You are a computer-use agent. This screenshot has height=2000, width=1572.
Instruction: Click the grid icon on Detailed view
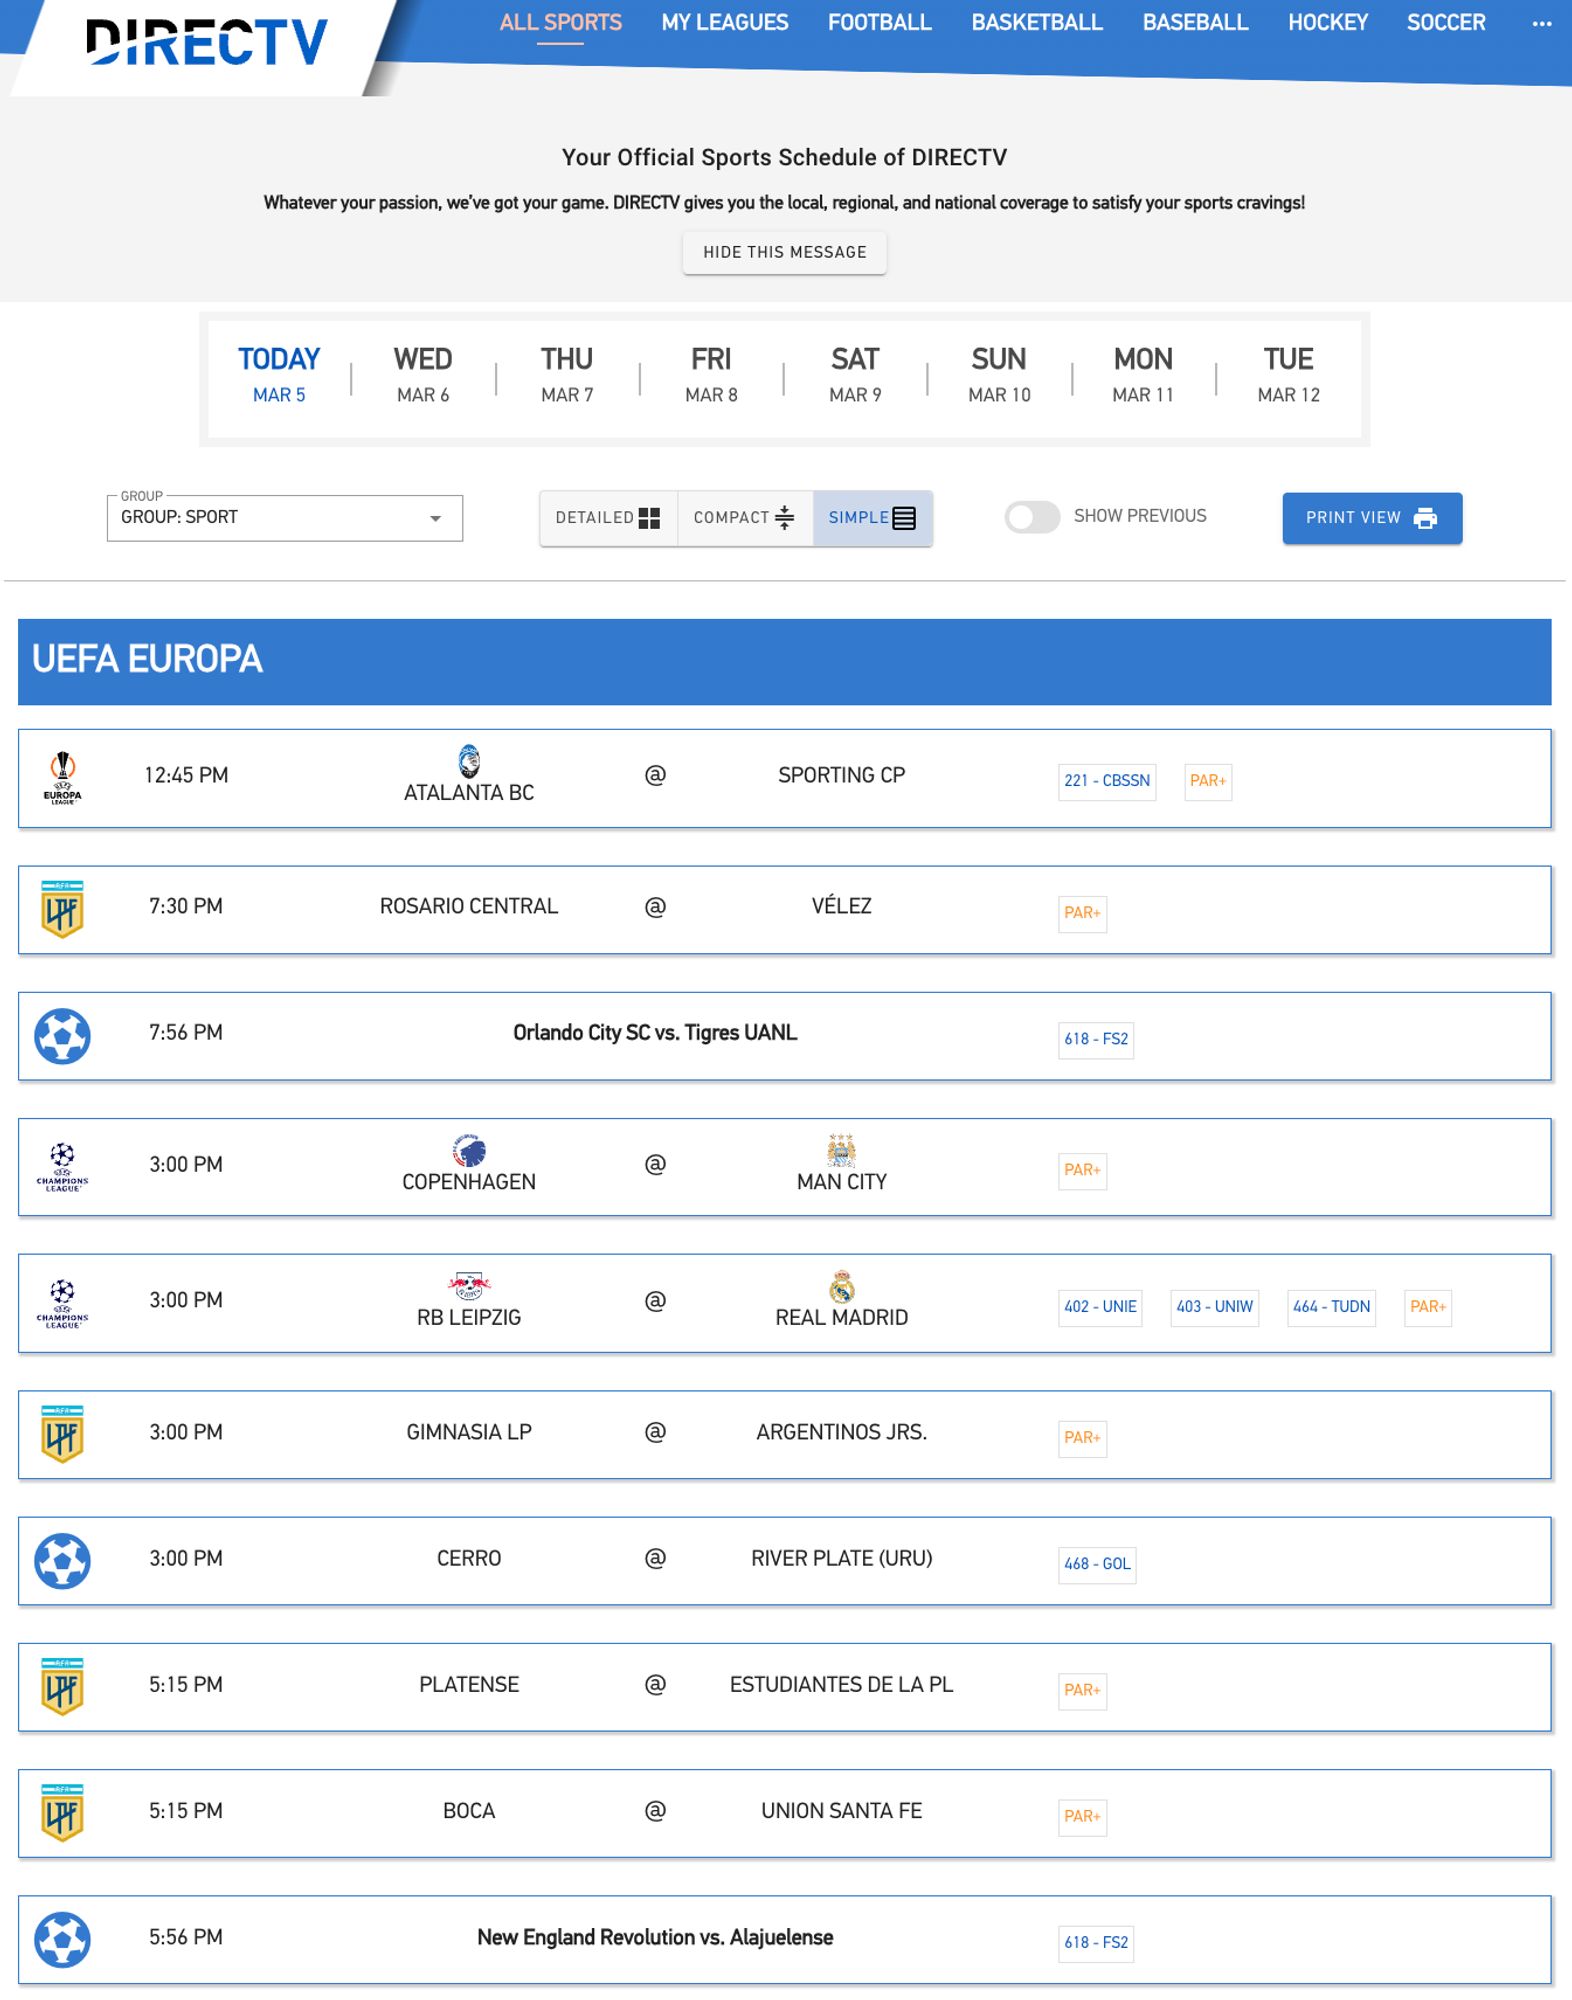[x=649, y=518]
